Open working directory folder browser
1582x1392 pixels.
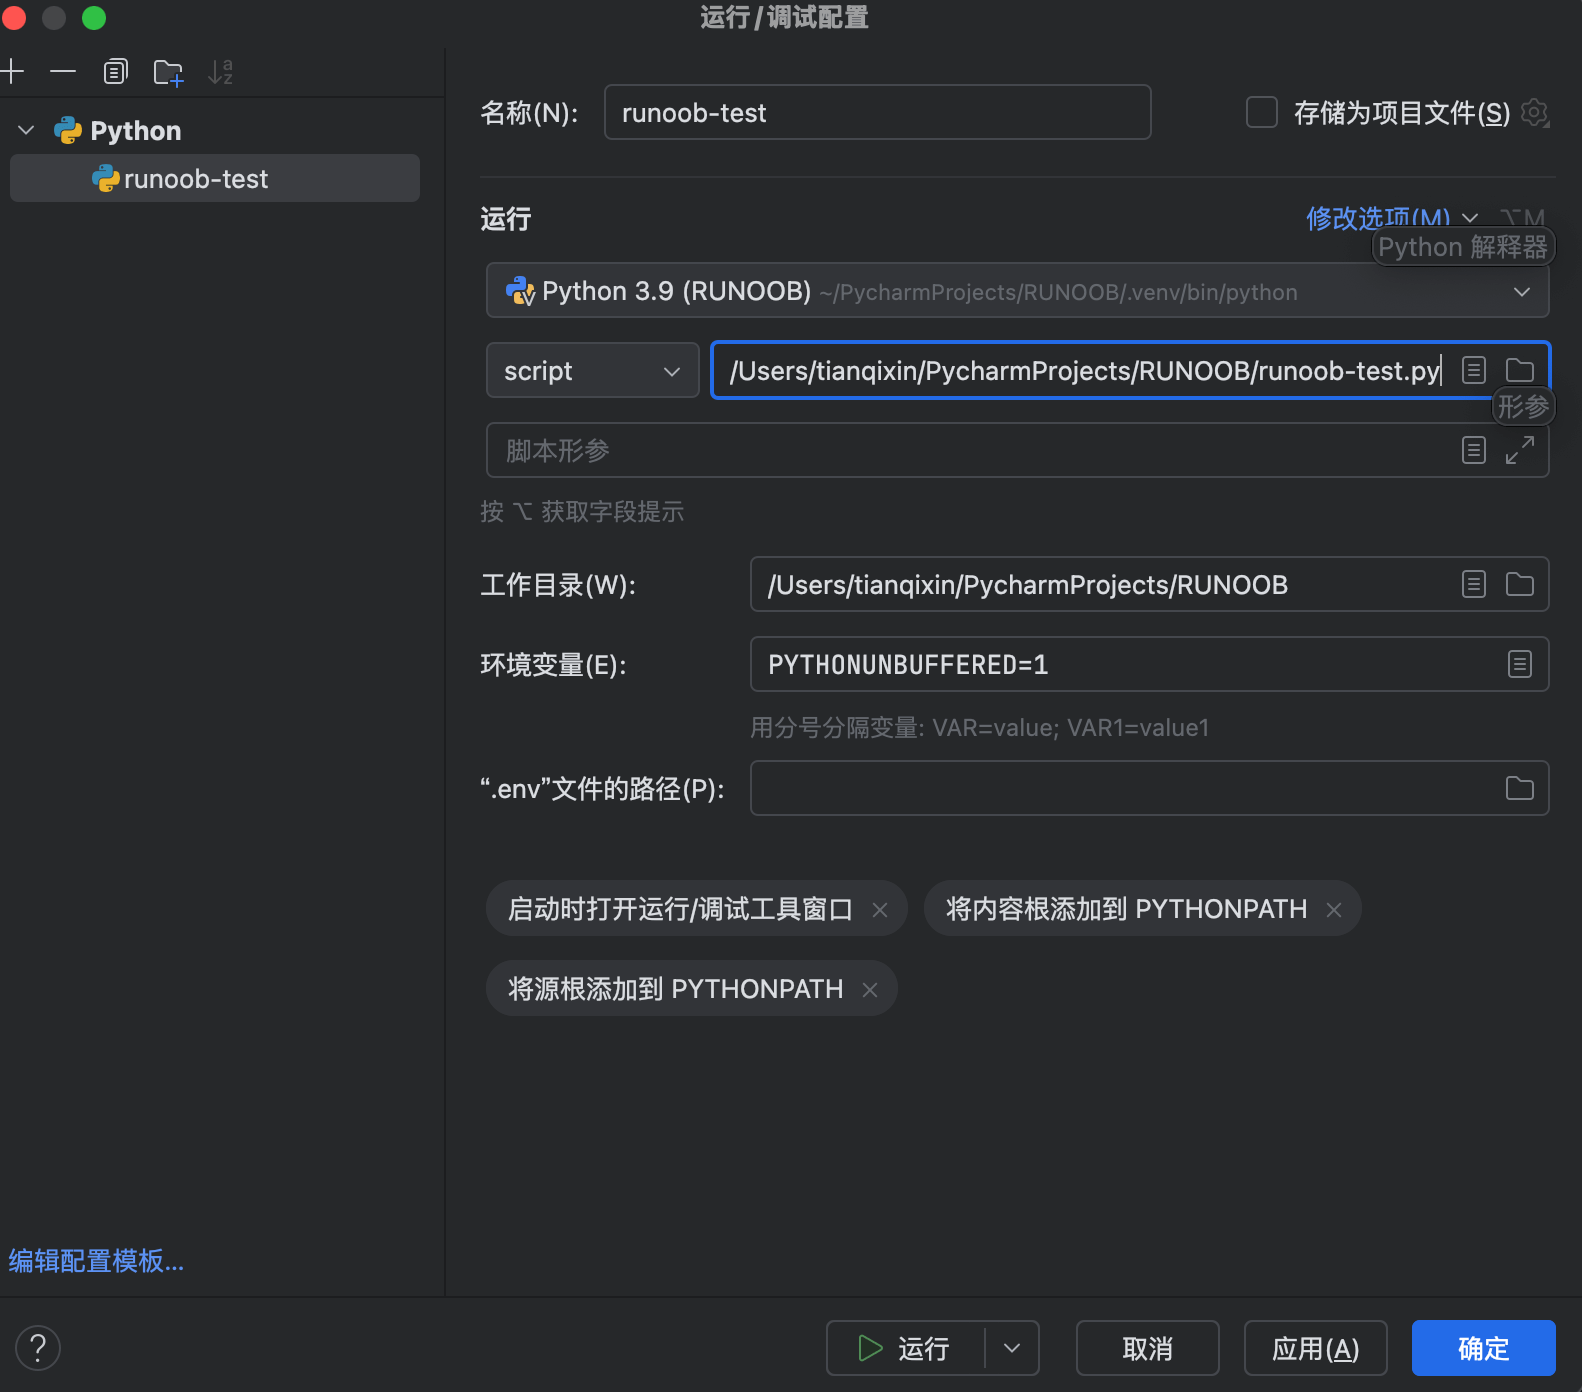1519,584
